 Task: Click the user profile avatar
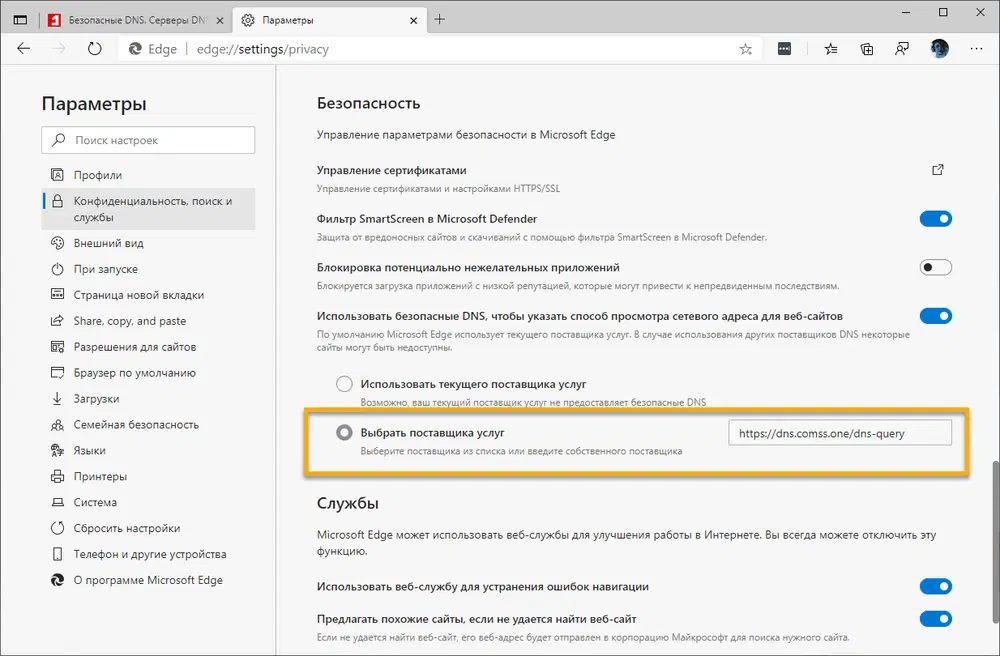pyautogui.click(x=939, y=48)
